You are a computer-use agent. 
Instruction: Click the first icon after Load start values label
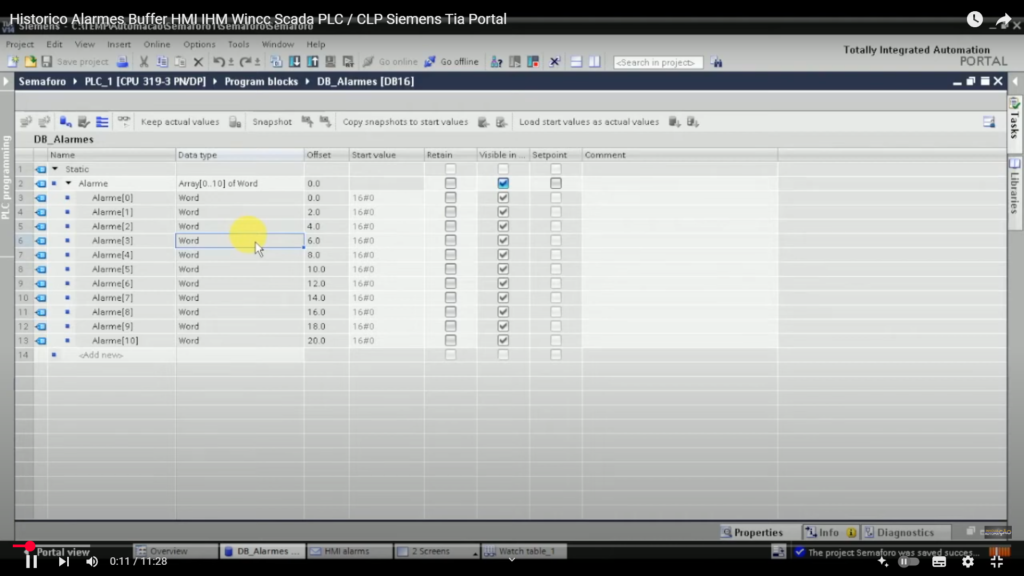pyautogui.click(x=675, y=122)
